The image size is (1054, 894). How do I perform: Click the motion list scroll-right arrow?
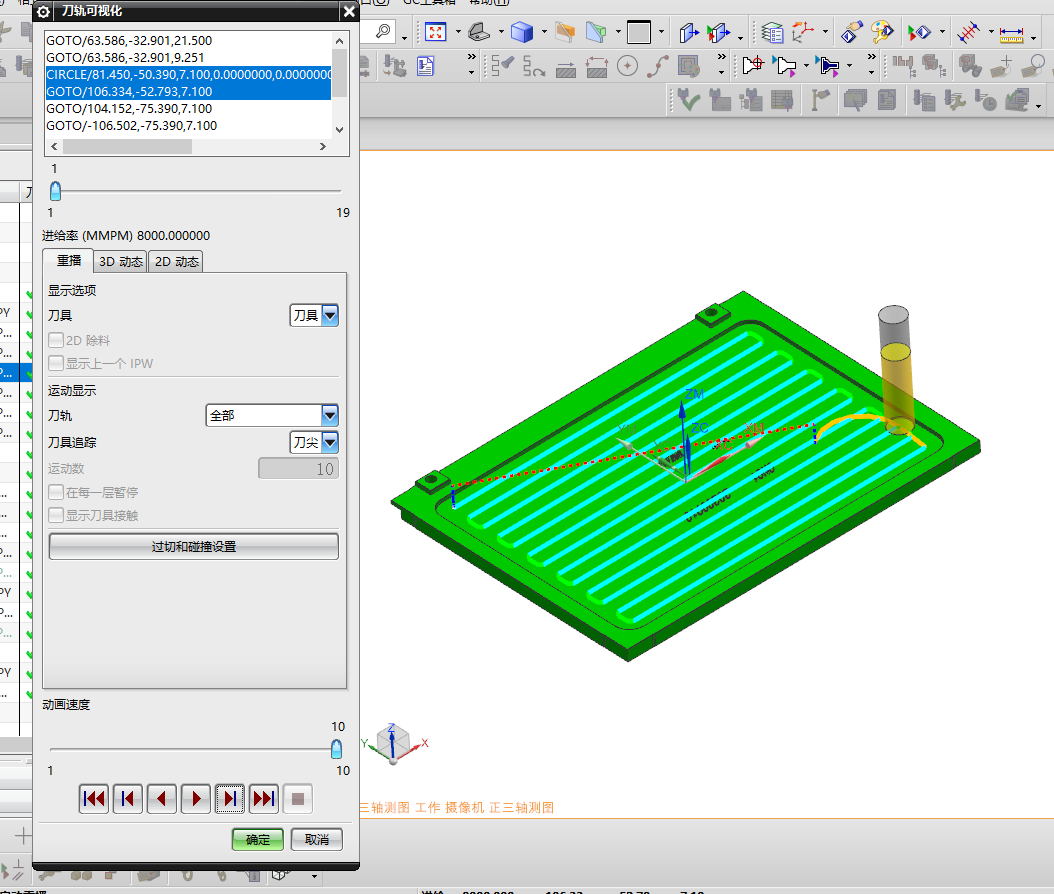click(323, 147)
